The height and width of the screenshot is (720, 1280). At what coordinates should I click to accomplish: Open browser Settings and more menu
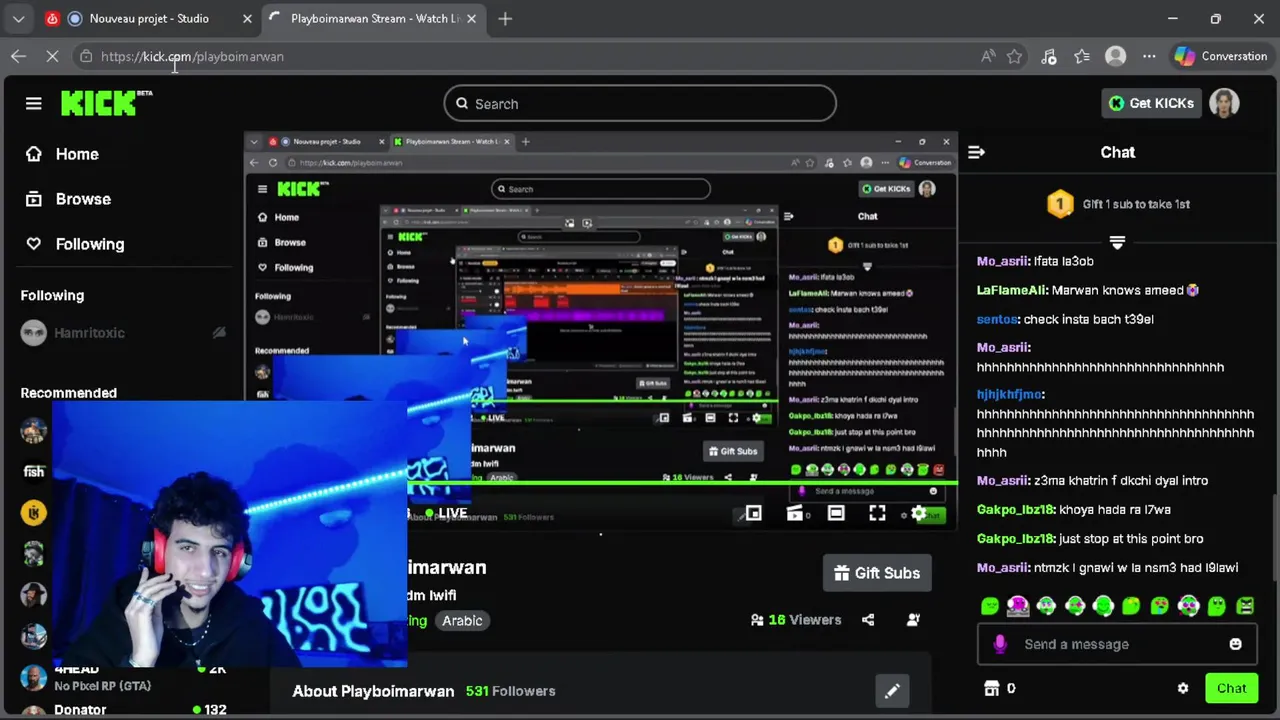(1149, 56)
